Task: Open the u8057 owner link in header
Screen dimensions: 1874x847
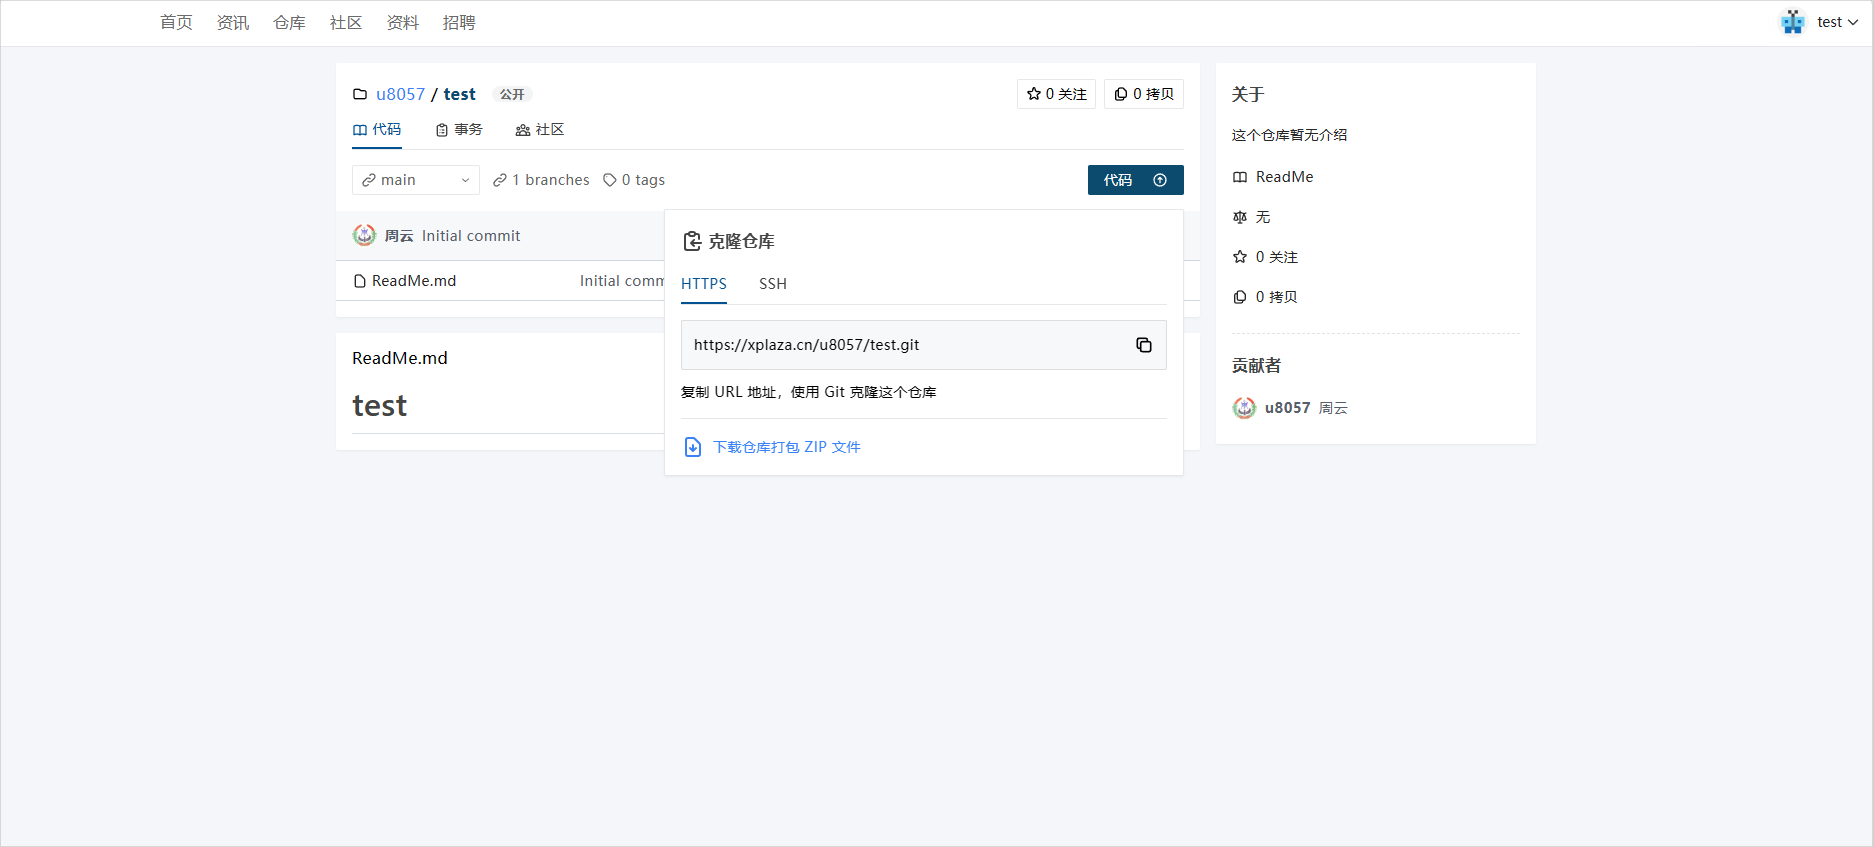Action: (400, 94)
